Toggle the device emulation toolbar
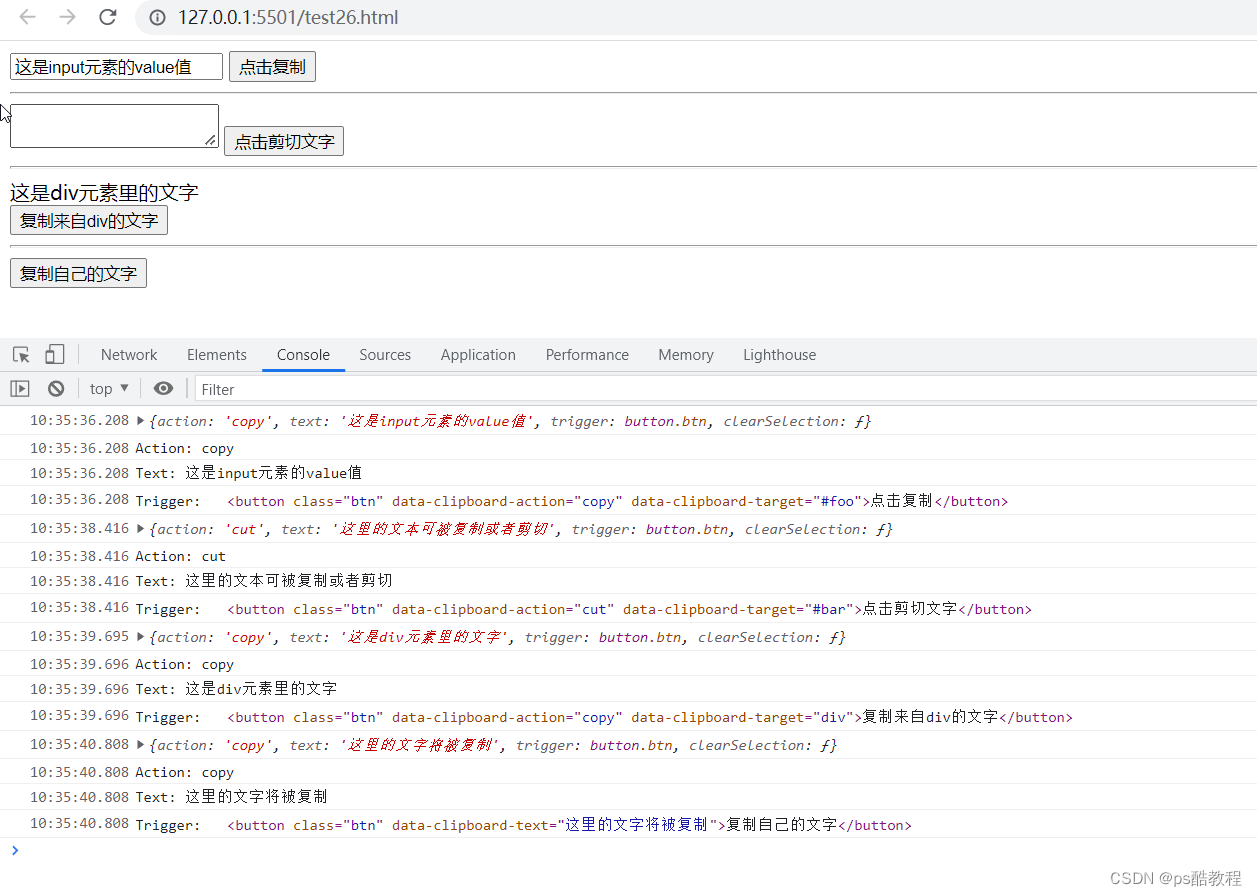This screenshot has width=1257, height=896. coord(54,354)
